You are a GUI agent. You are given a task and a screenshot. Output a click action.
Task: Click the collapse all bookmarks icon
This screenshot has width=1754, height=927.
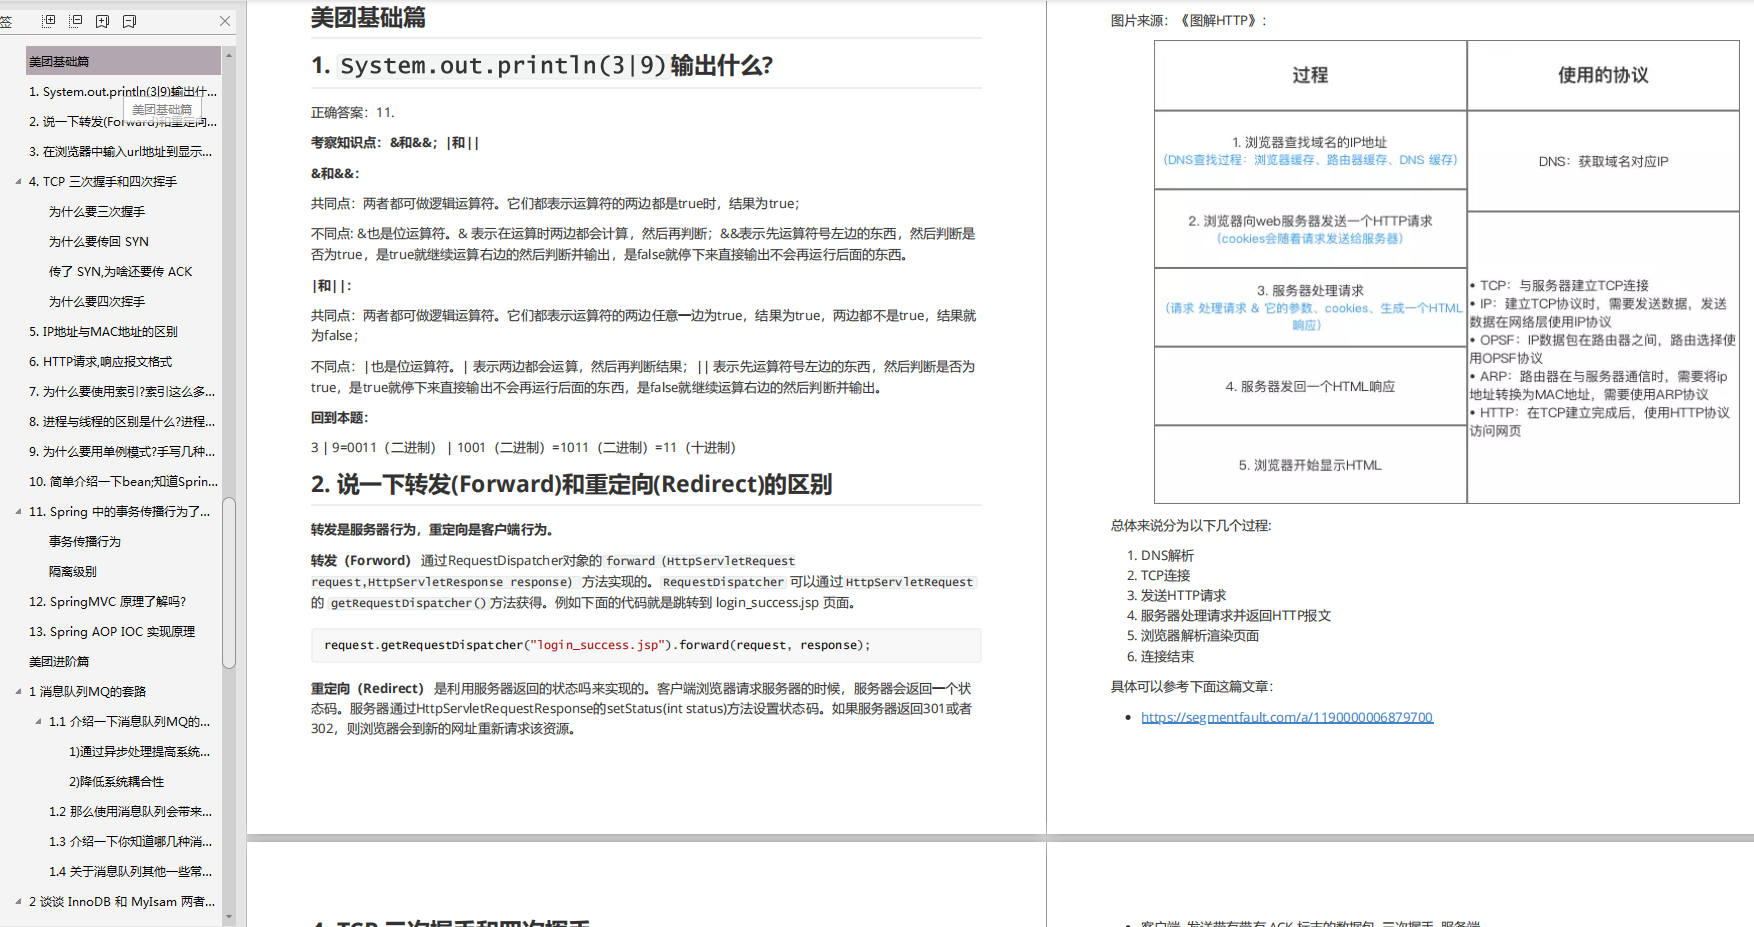[x=76, y=21]
